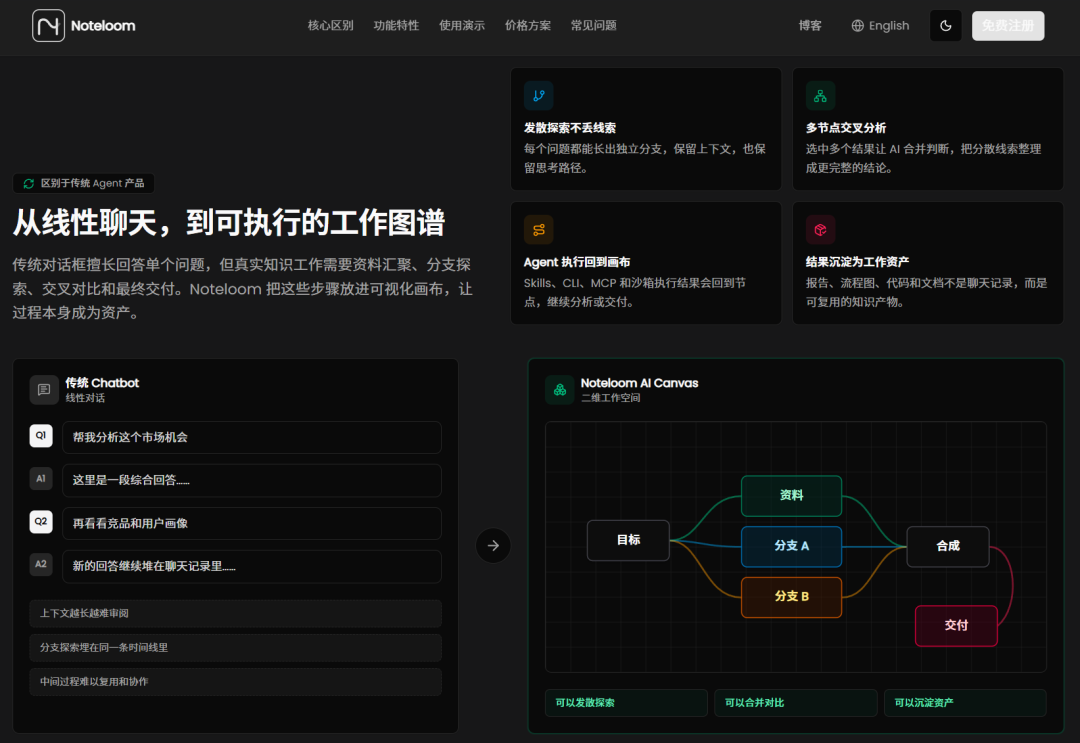Click the 发散探索不丢线索 card title
The height and width of the screenshot is (743, 1080).
coord(570,128)
